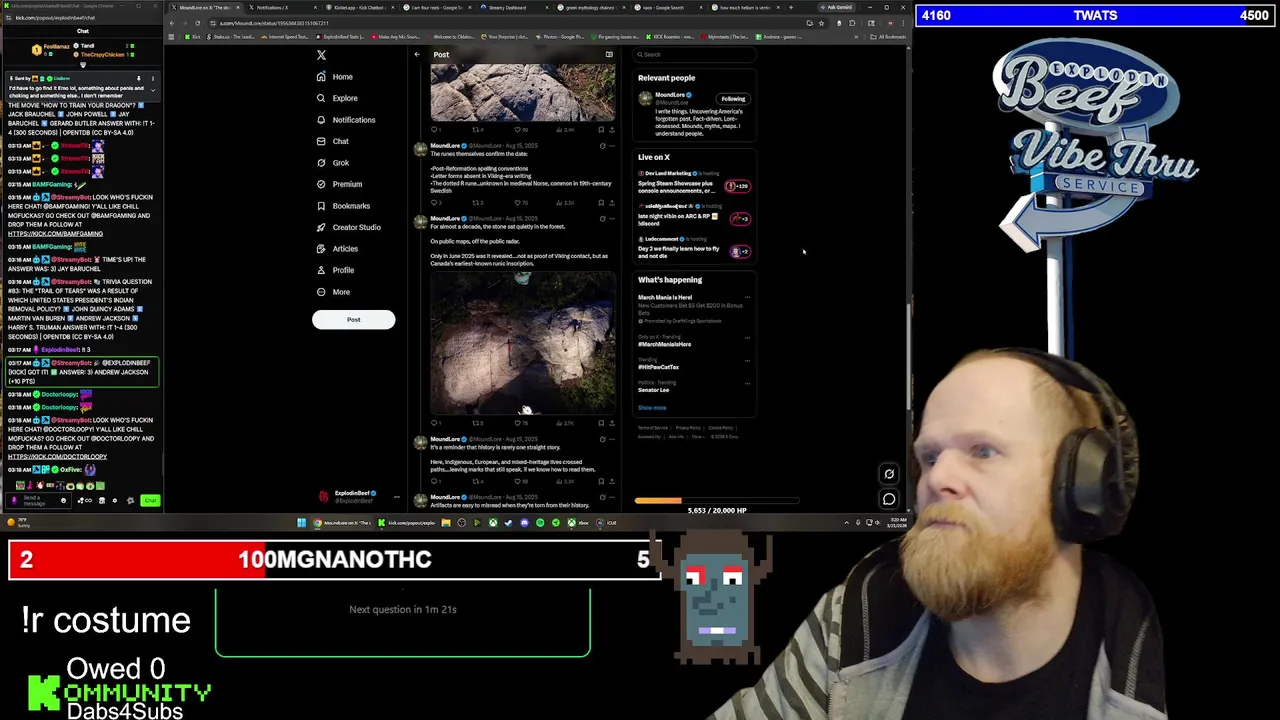Open Home in X sidebar
The image size is (1280, 720).
(334, 77)
